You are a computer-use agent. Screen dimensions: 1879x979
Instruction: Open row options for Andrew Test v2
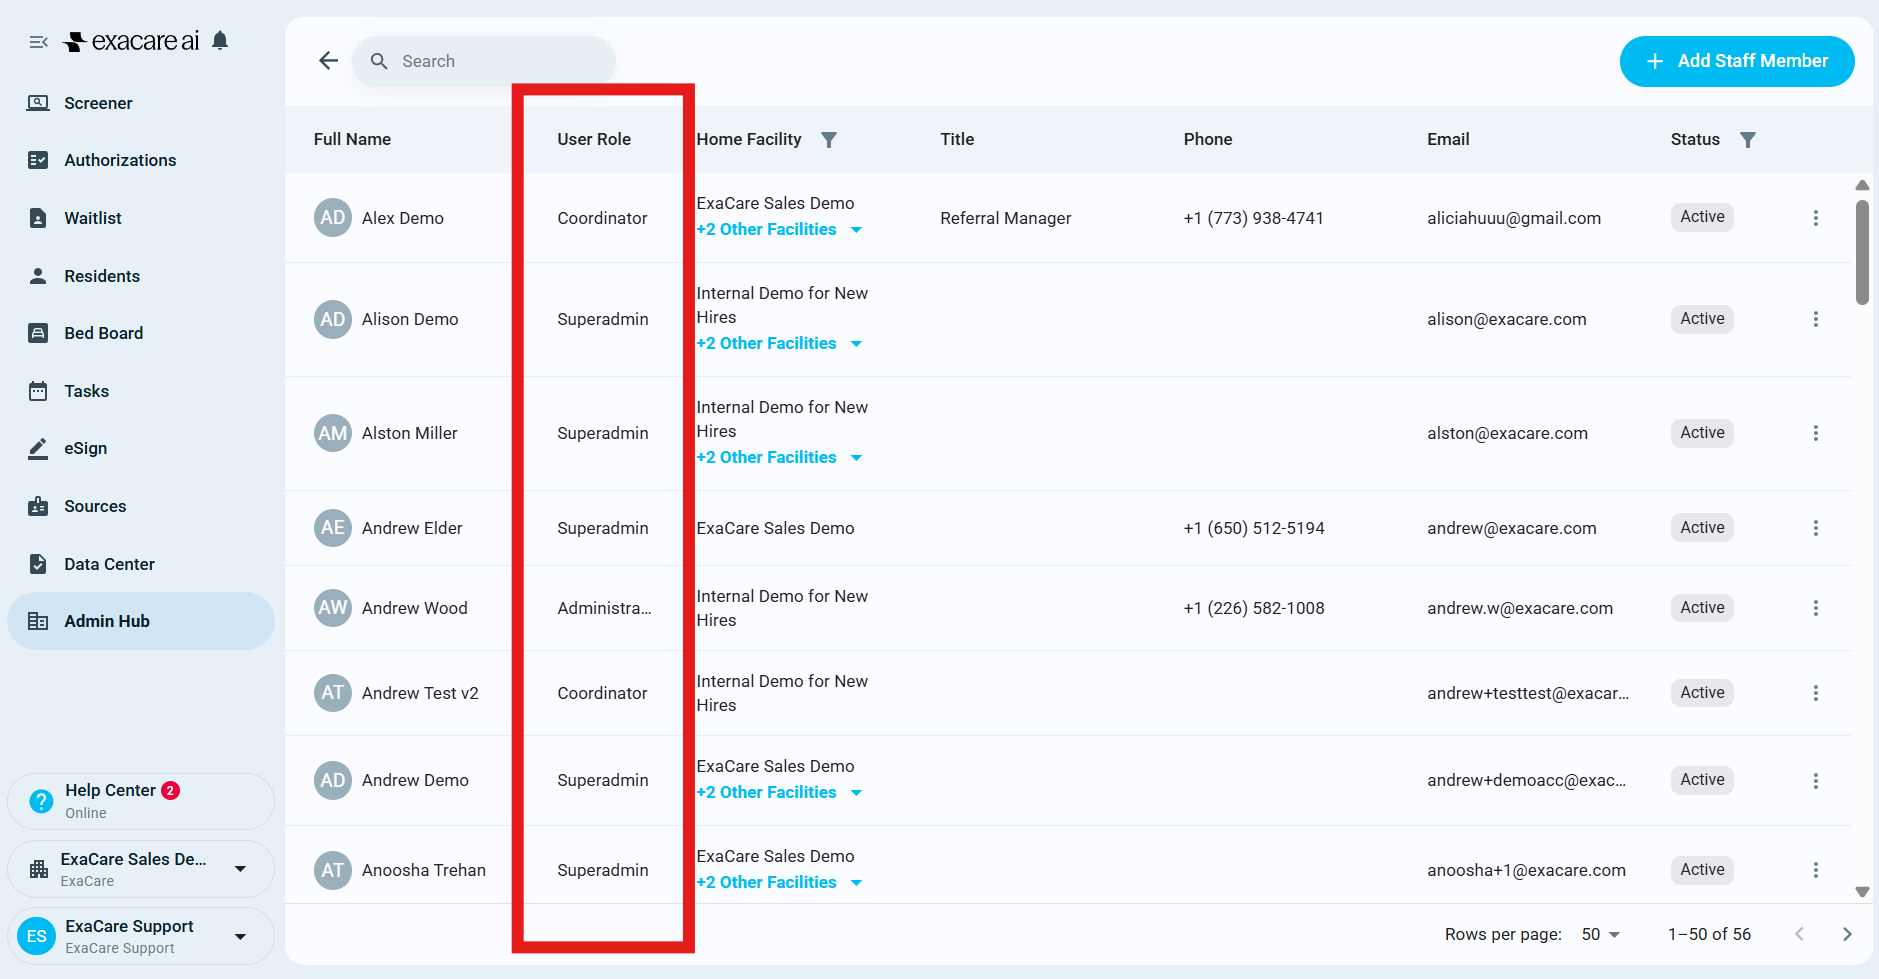click(x=1816, y=693)
